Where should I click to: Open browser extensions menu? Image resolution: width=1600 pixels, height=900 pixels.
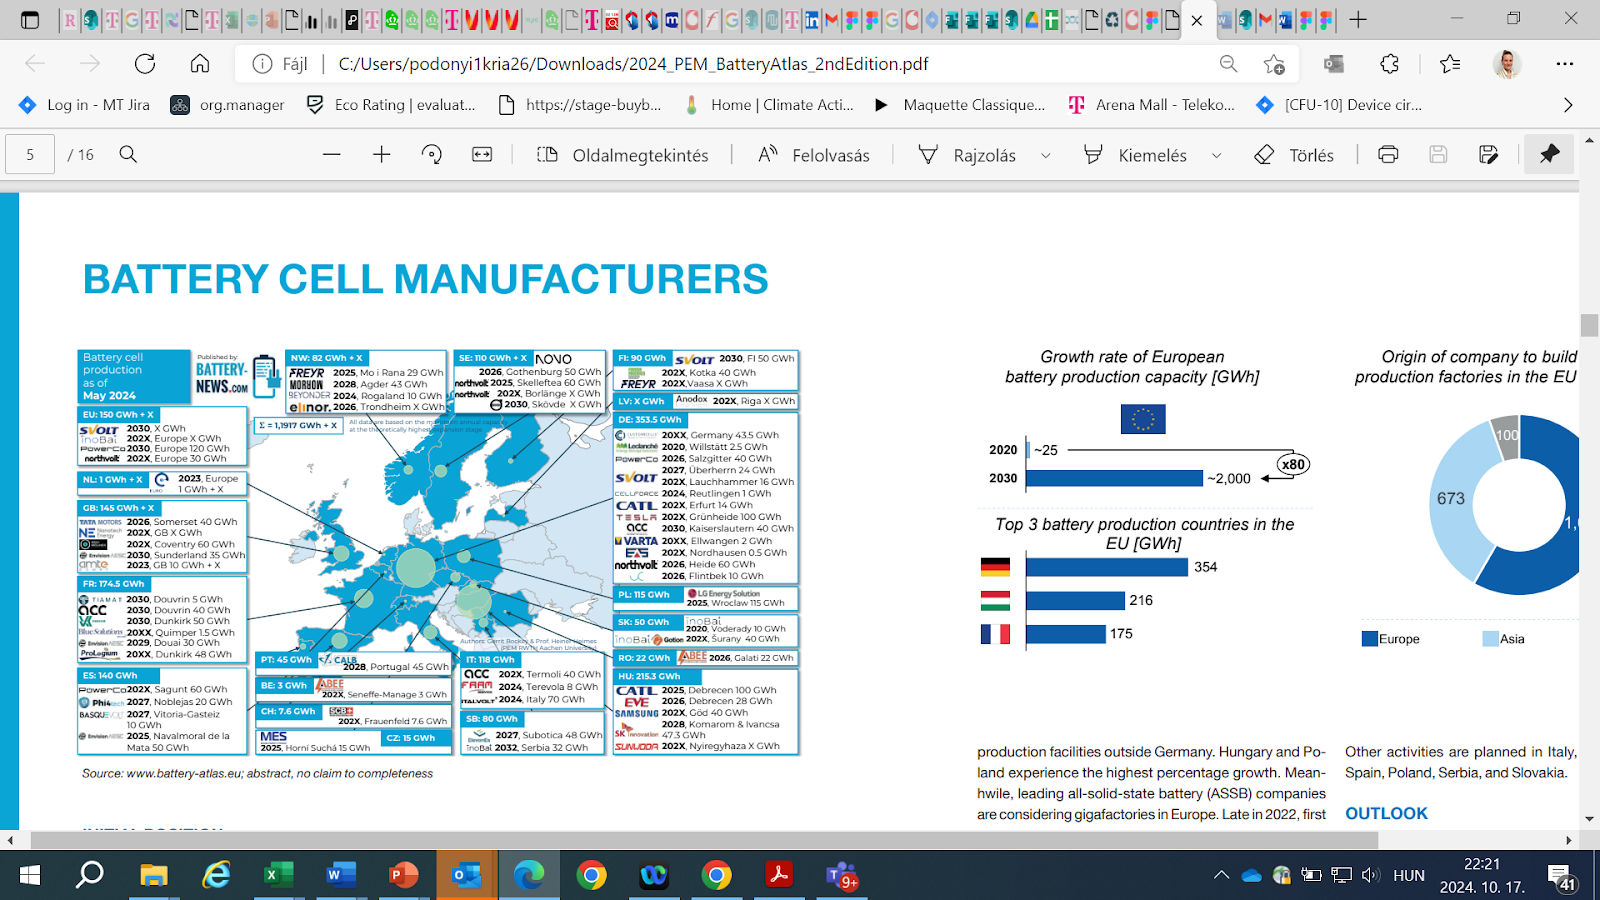point(1390,64)
